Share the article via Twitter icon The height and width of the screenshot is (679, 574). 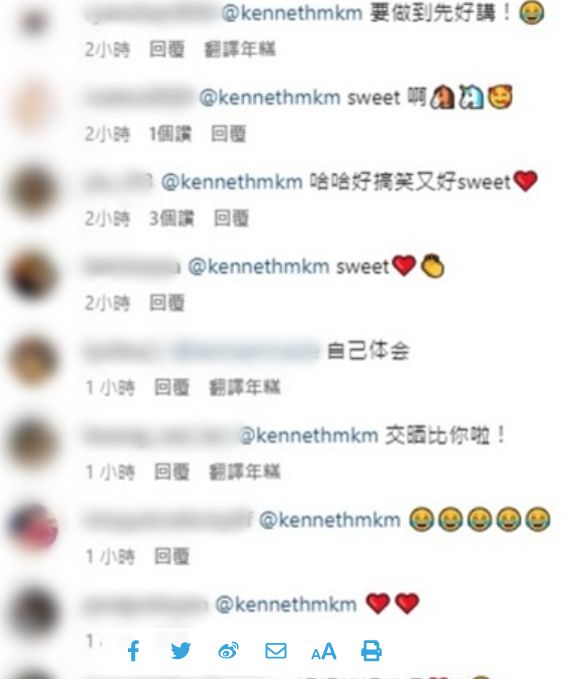point(181,650)
